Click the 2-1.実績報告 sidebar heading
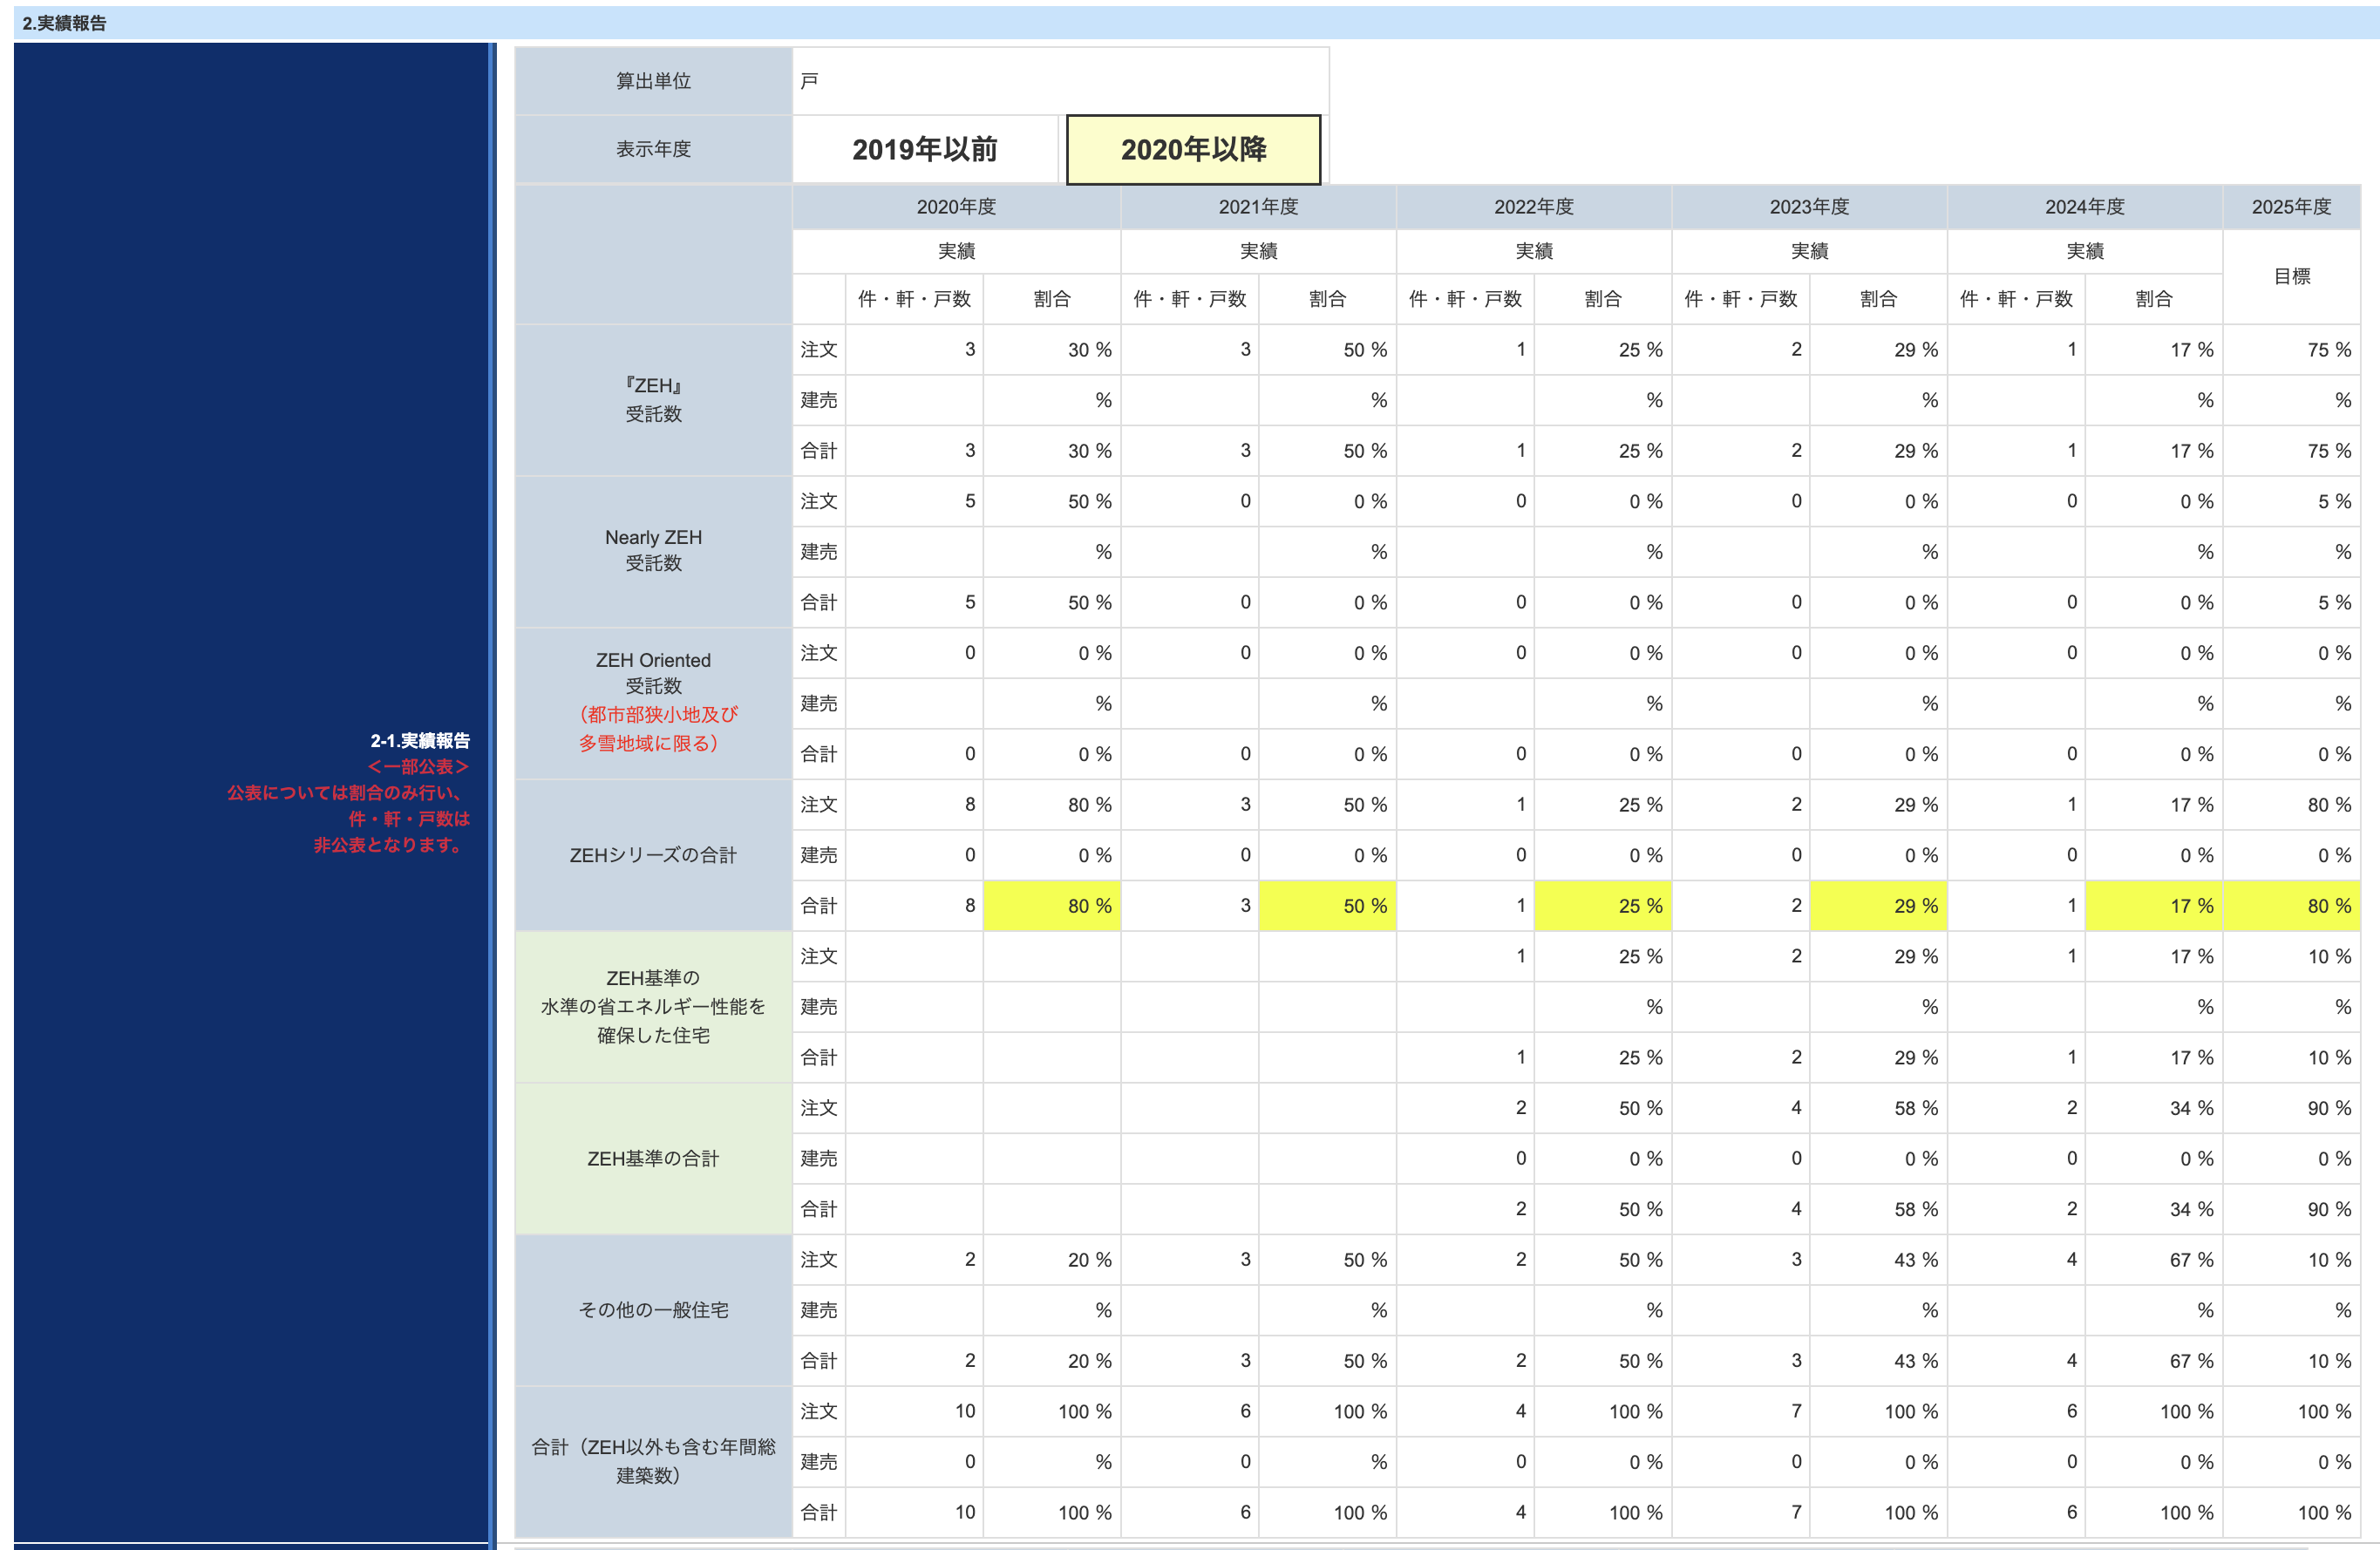Viewport: 2380px width, 1550px height. tap(420, 740)
